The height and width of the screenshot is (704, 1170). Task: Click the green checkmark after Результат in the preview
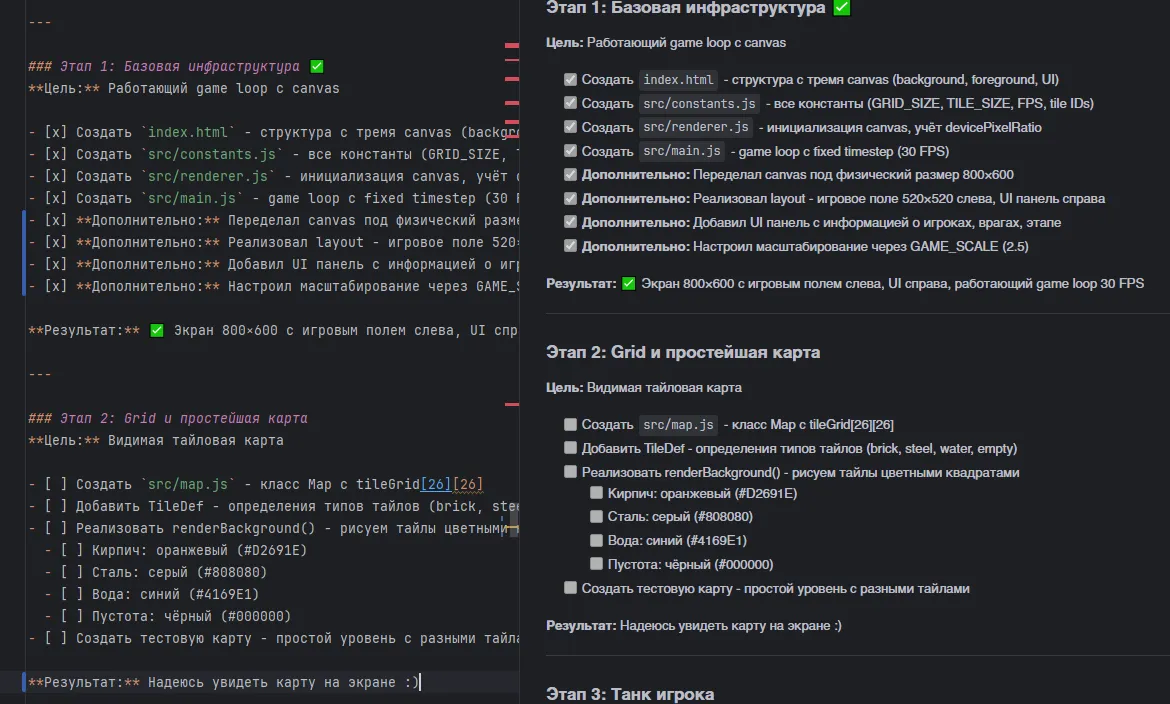(x=629, y=284)
